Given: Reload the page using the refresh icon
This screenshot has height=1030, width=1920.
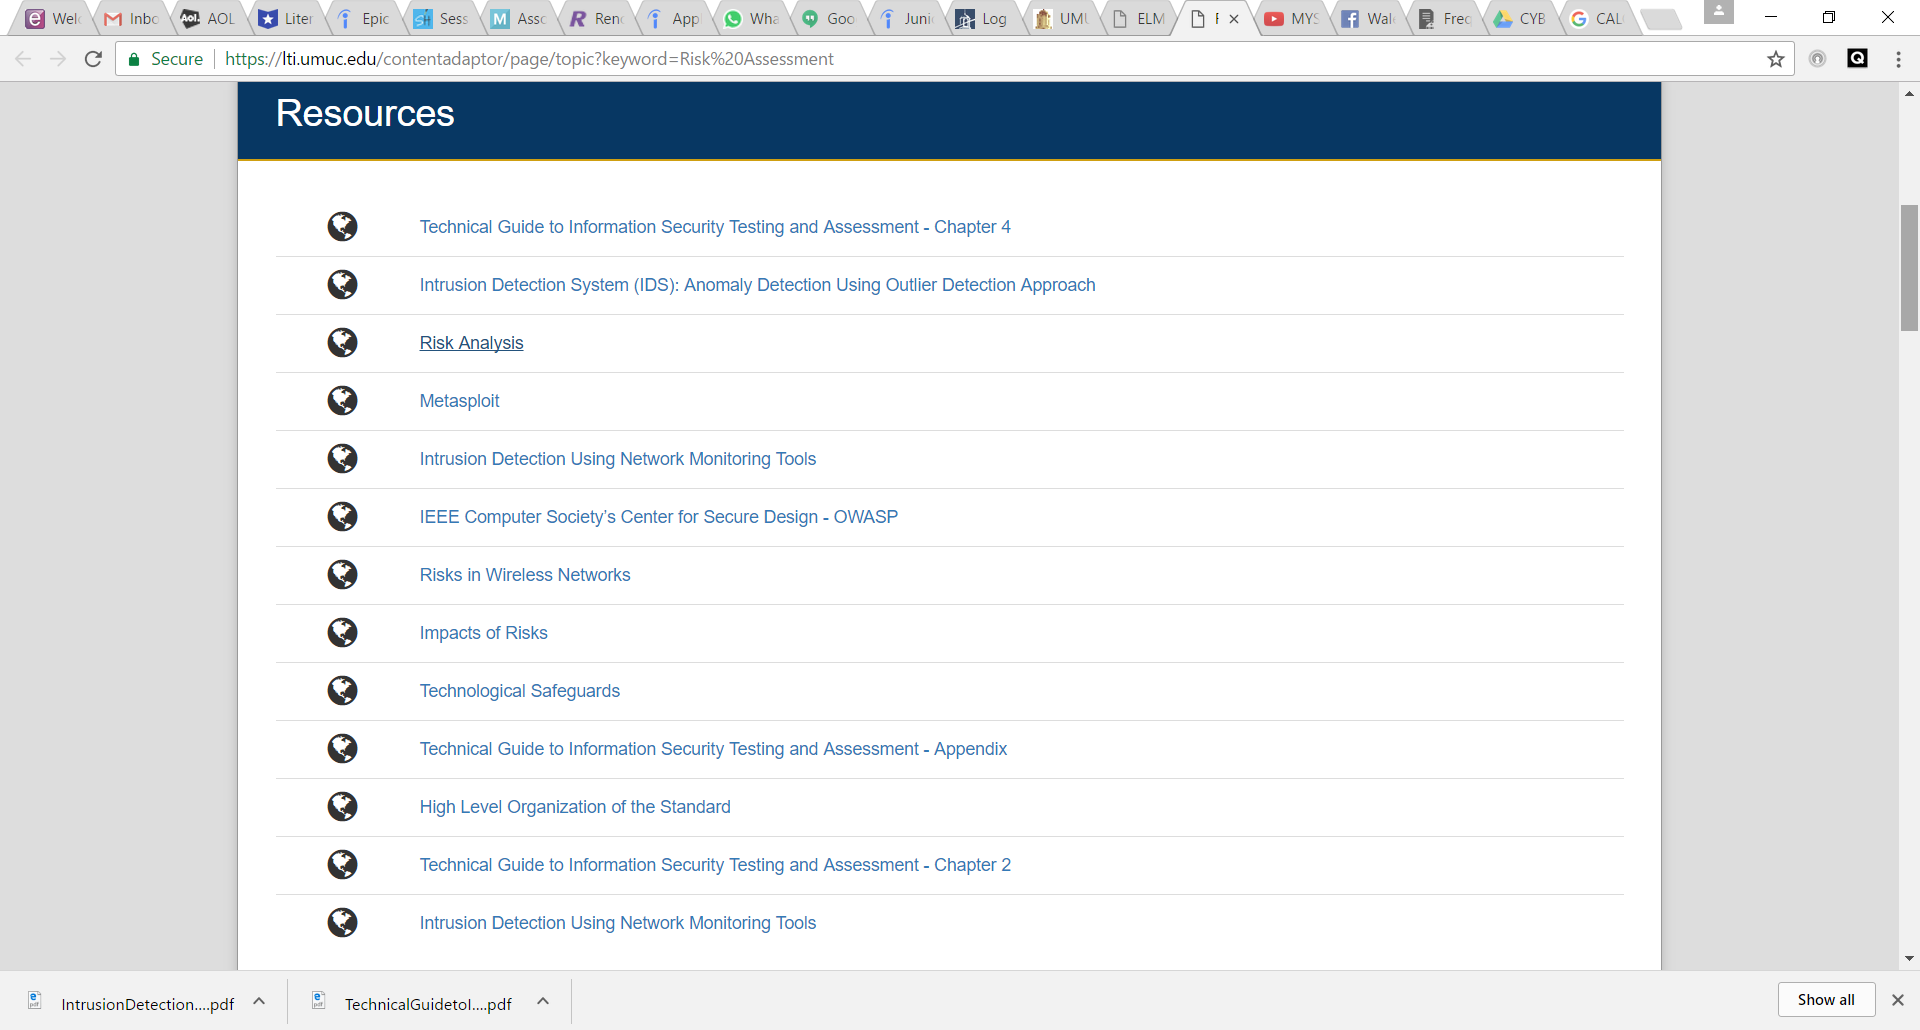Looking at the screenshot, I should point(93,59).
